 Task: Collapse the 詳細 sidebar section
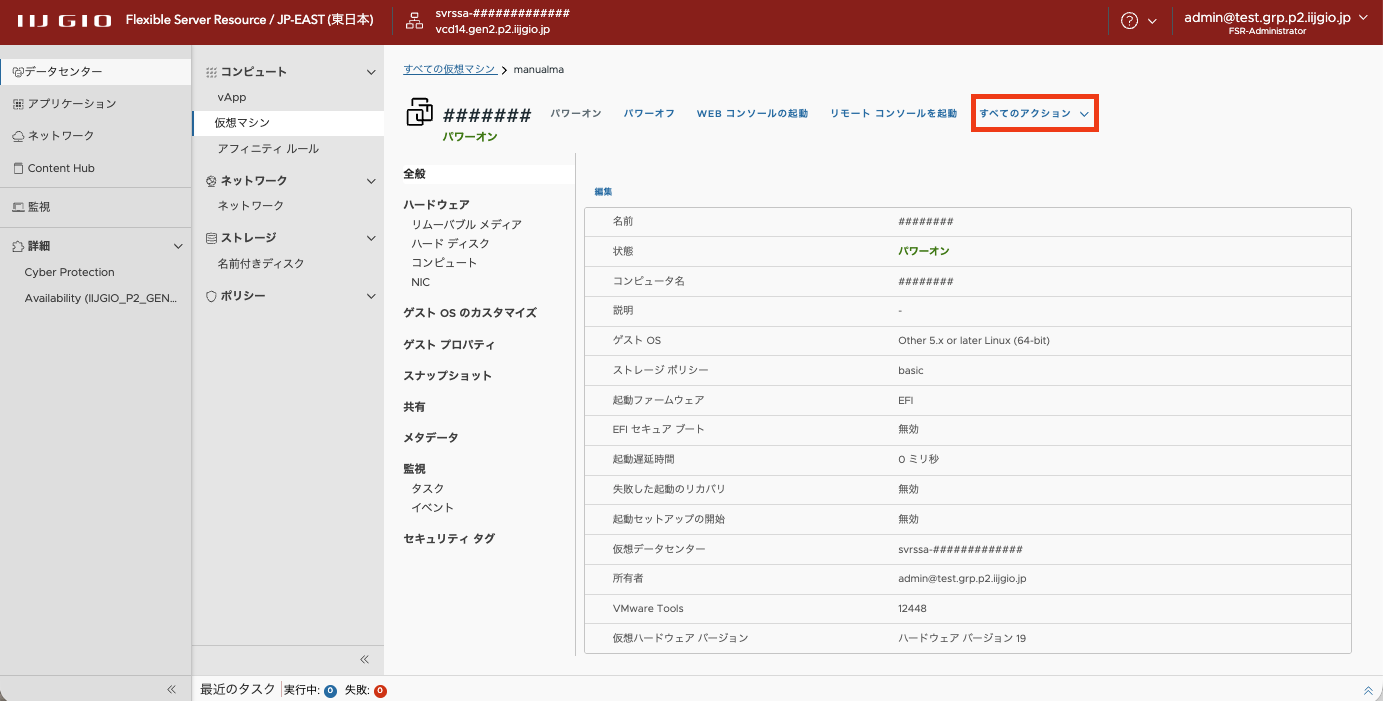178,246
